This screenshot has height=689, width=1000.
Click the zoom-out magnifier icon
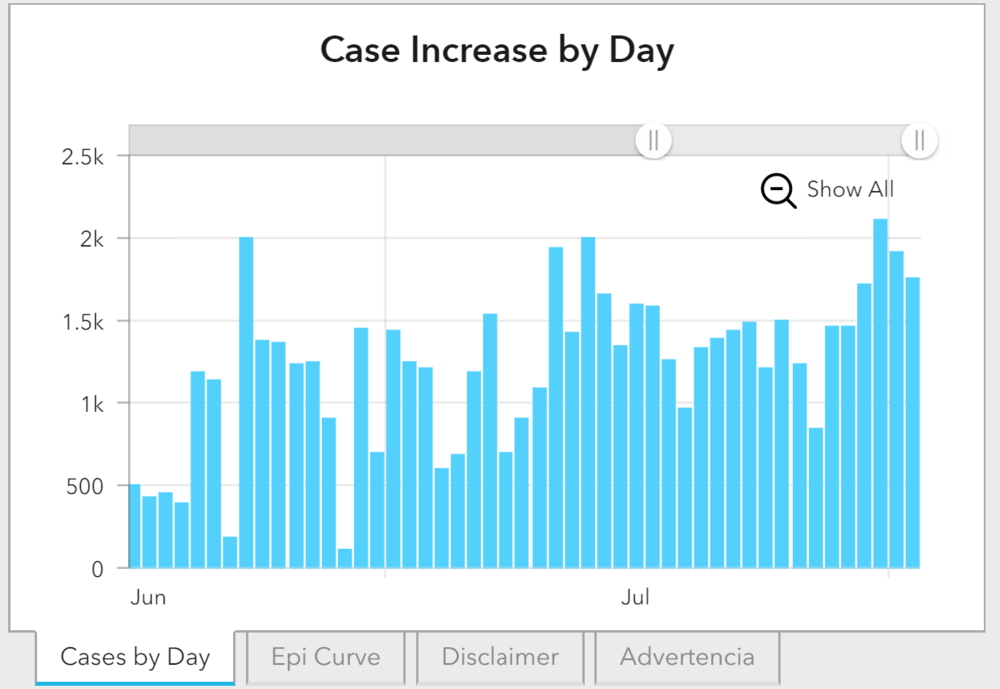(x=778, y=190)
